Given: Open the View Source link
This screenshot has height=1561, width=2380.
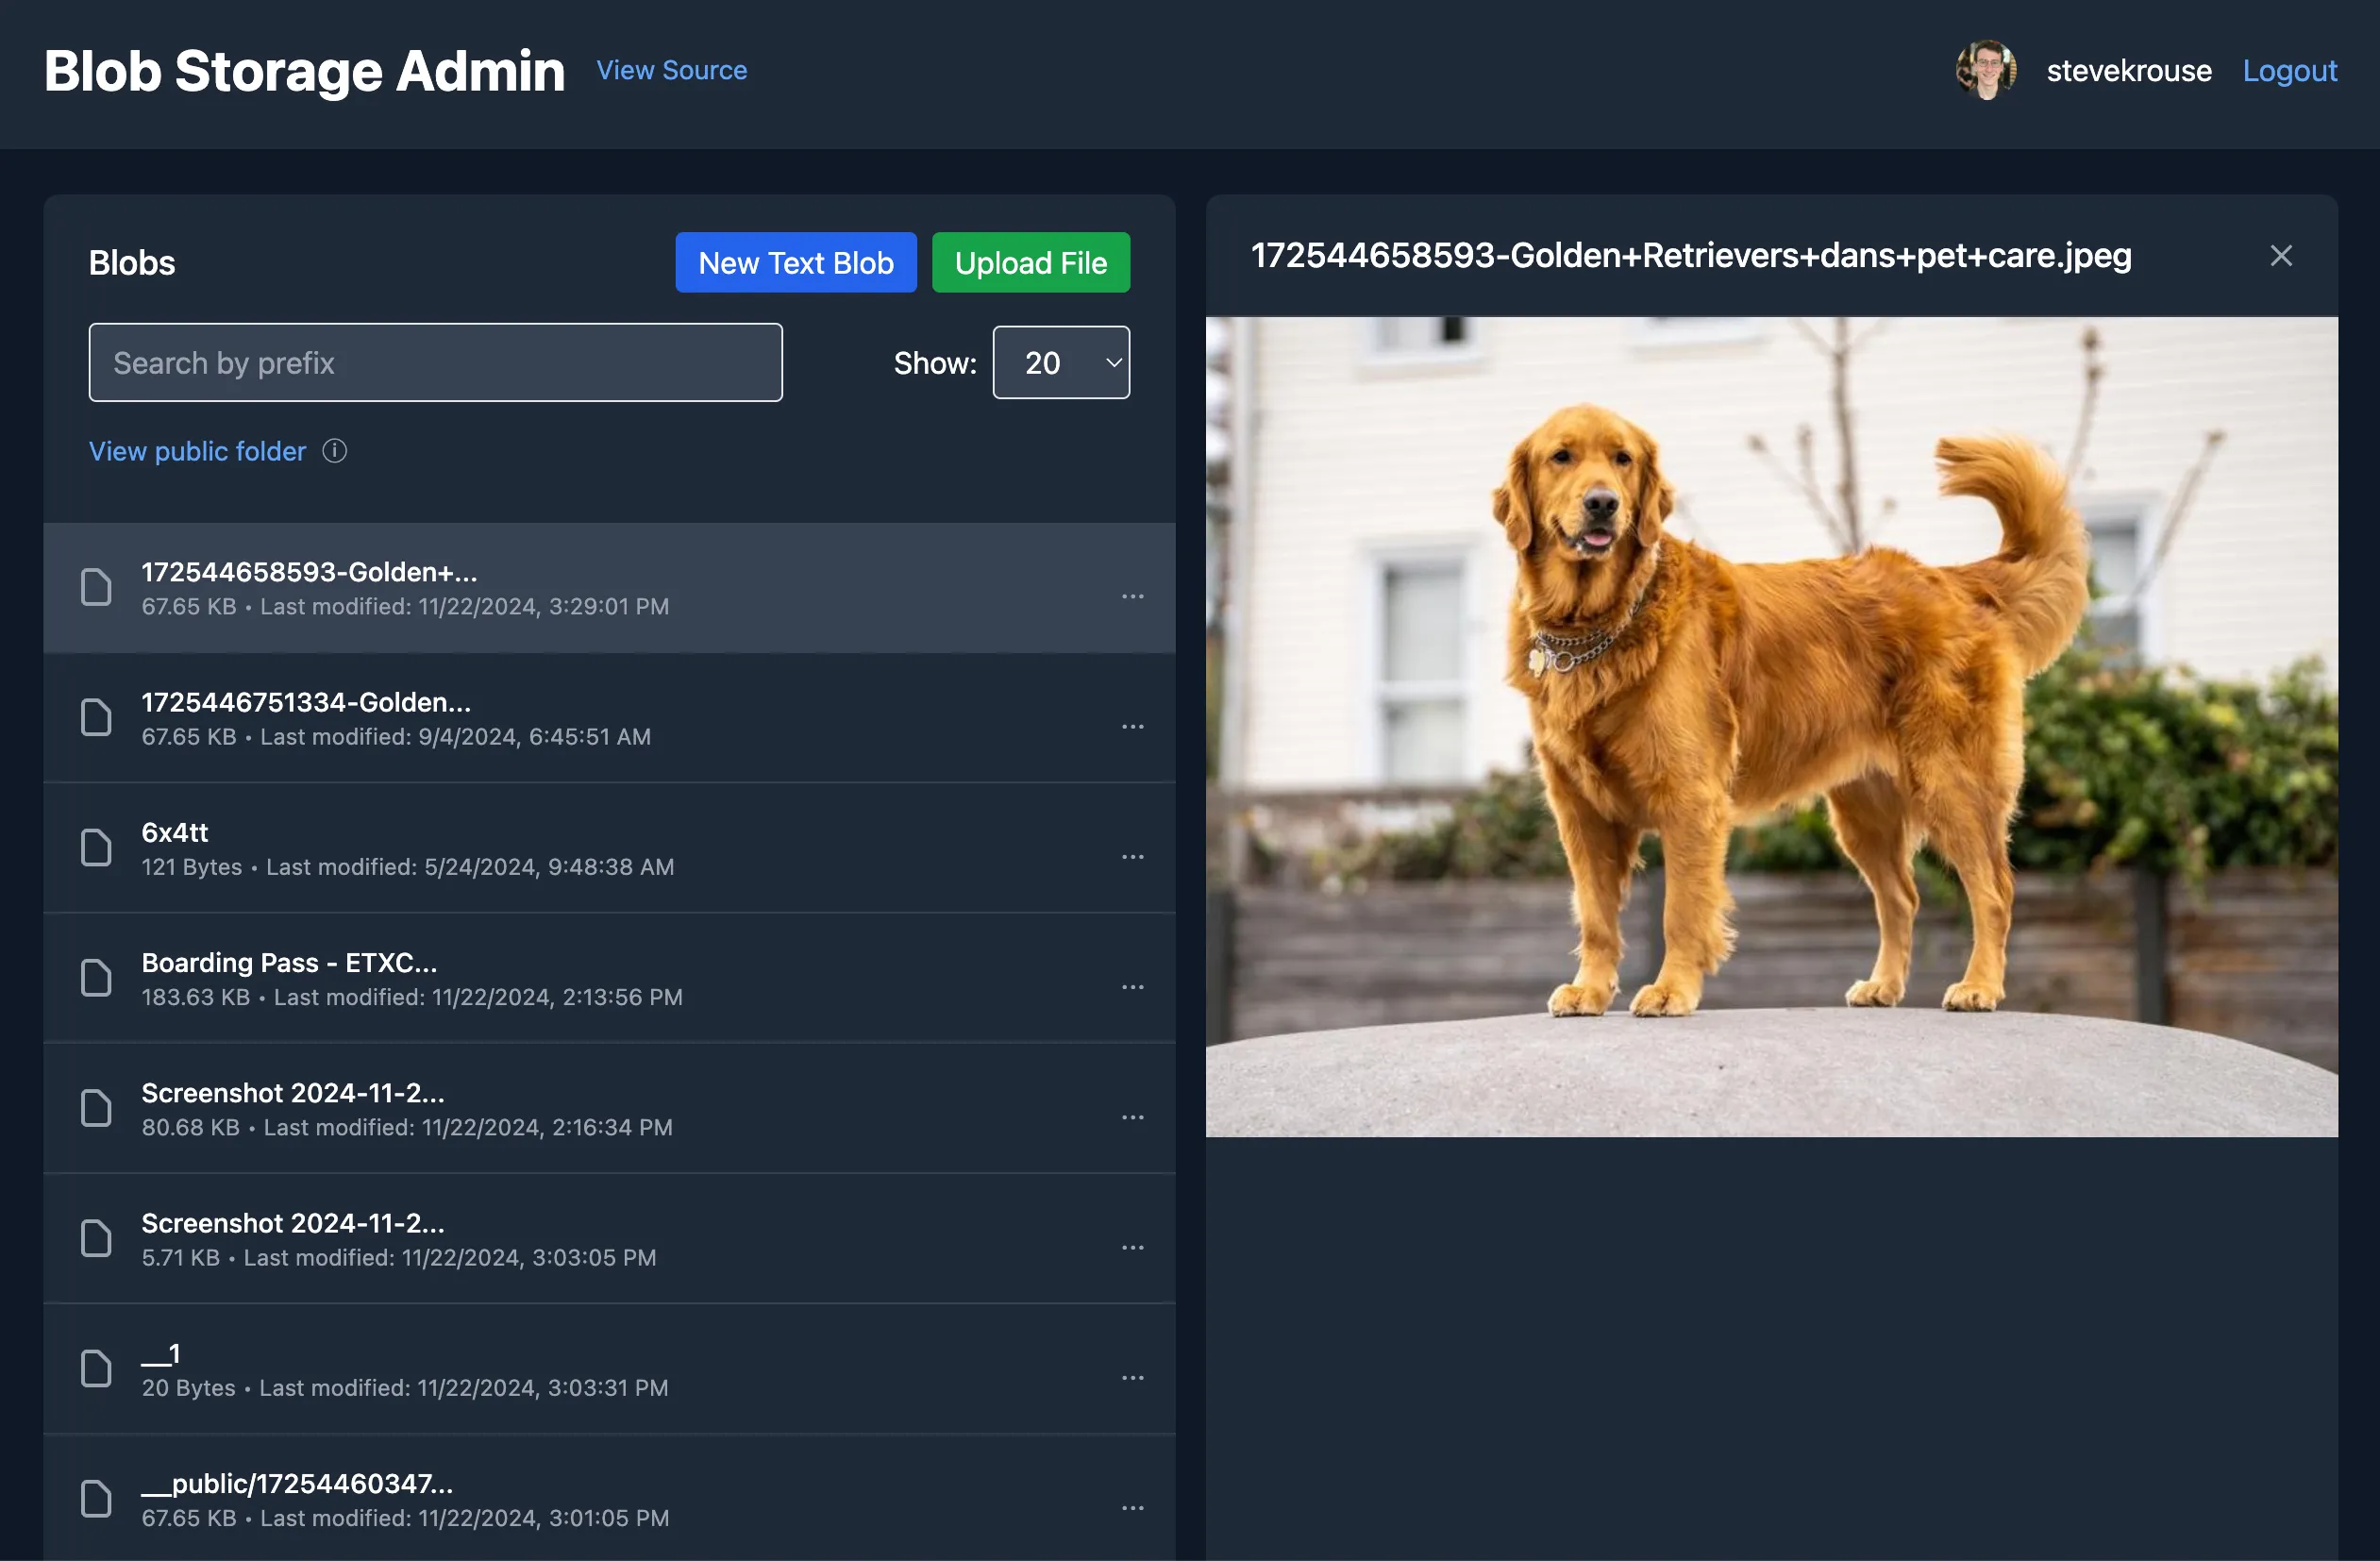Looking at the screenshot, I should 671,70.
